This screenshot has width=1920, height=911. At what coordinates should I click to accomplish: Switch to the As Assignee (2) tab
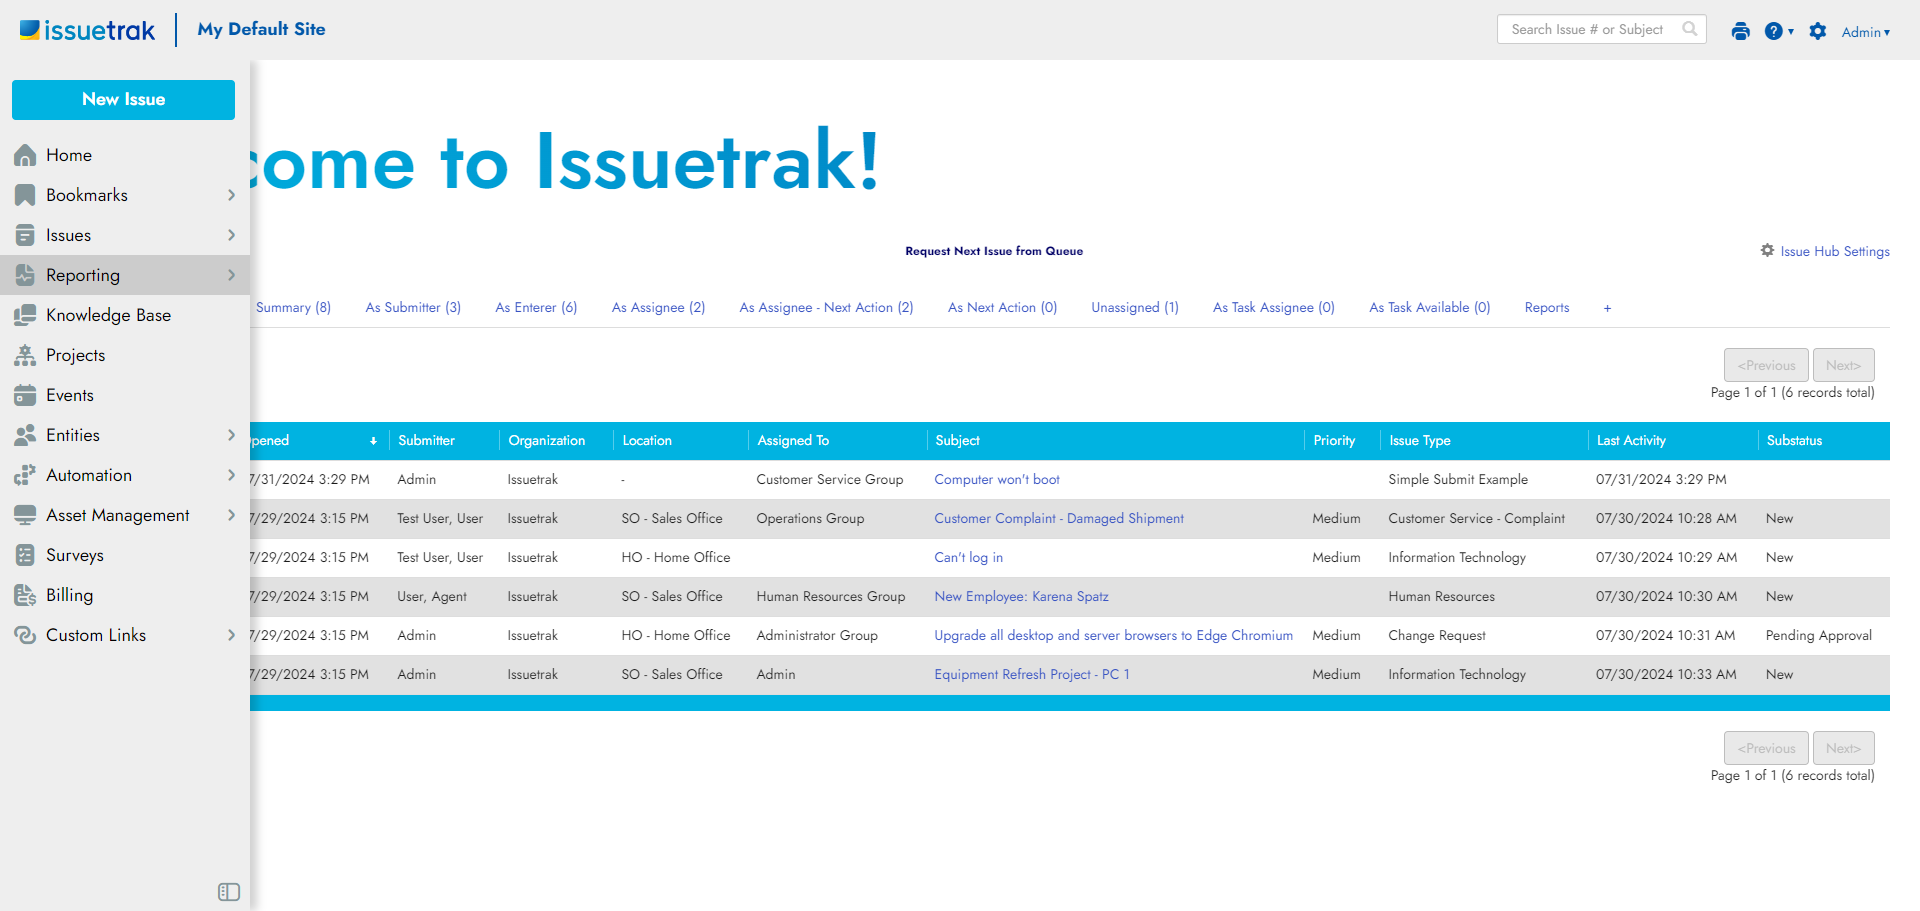[658, 307]
